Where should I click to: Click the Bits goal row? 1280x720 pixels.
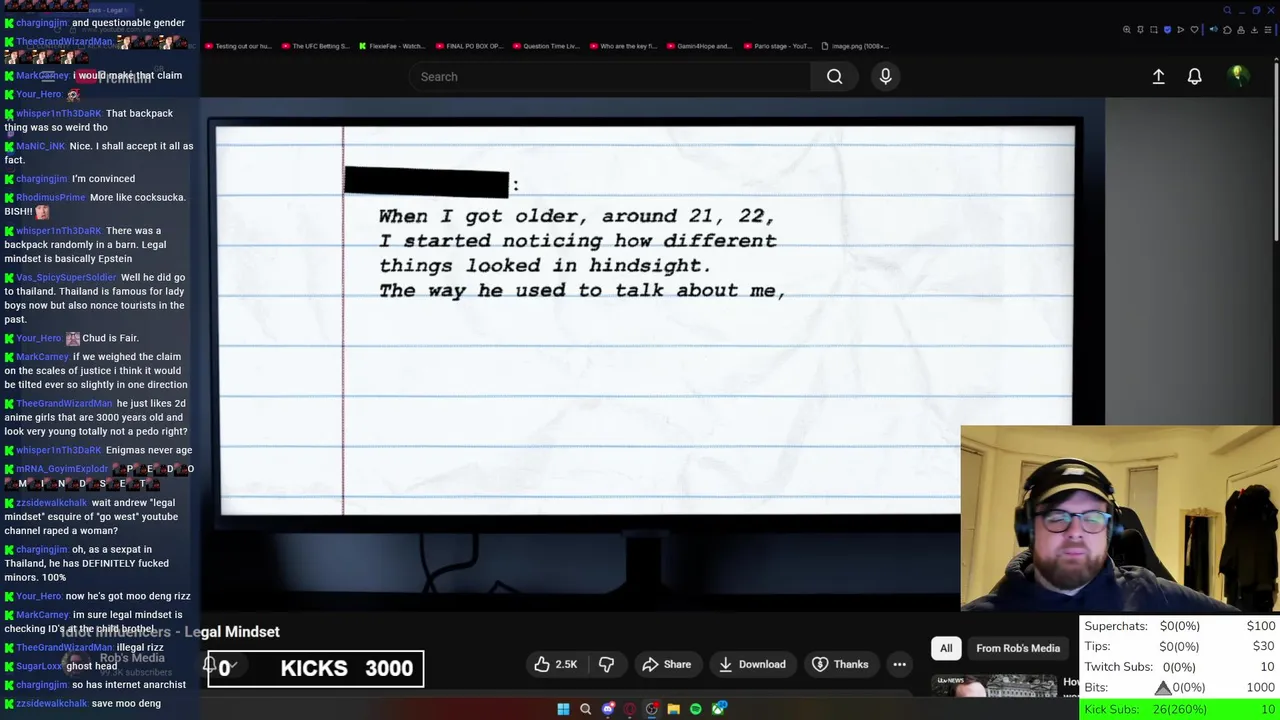pos(1181,688)
